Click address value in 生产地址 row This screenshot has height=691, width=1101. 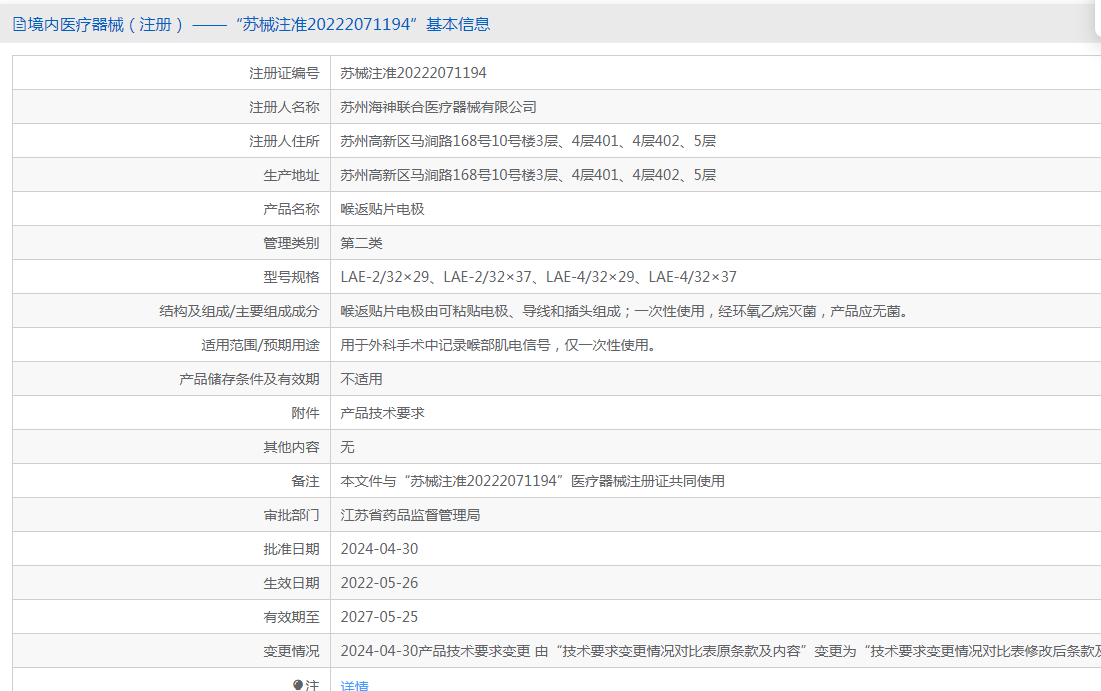(x=528, y=175)
